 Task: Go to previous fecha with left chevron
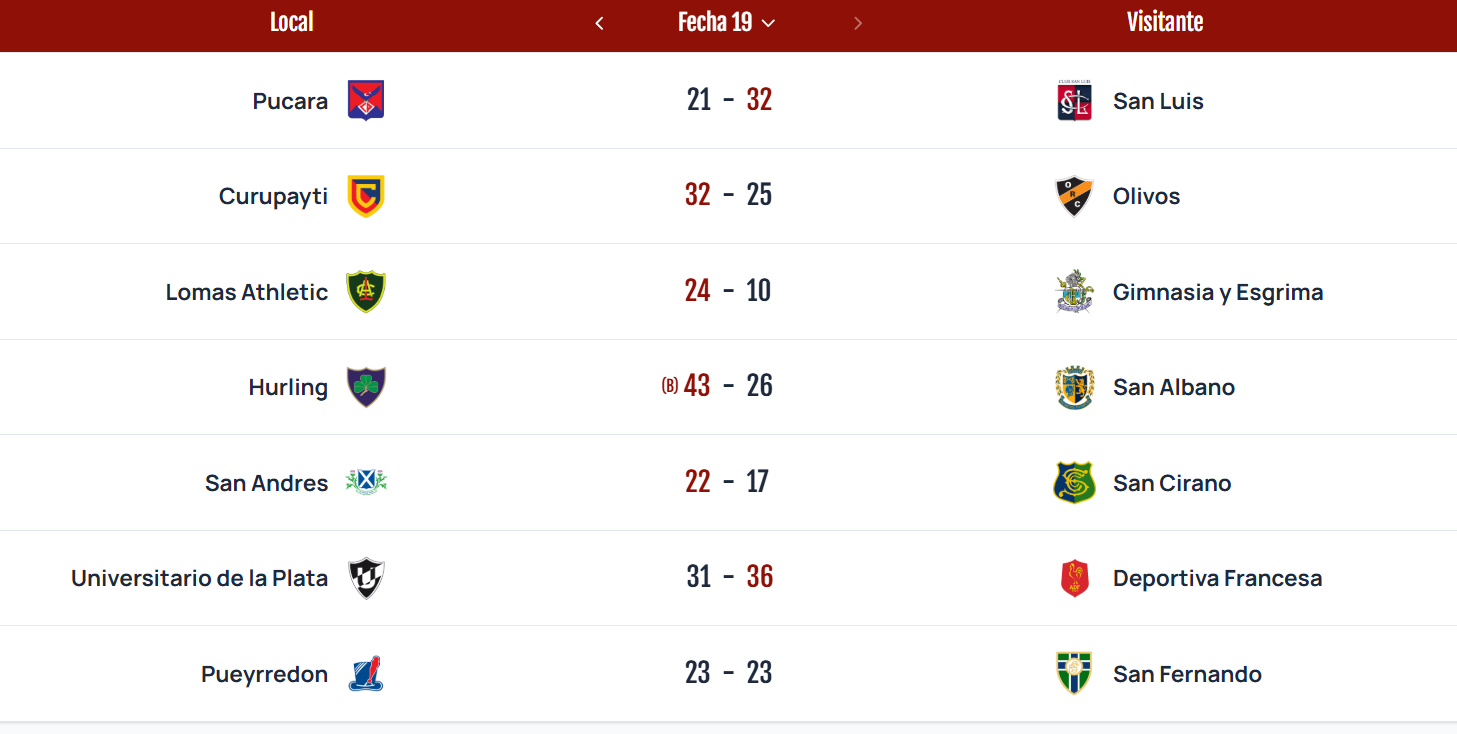tap(599, 23)
